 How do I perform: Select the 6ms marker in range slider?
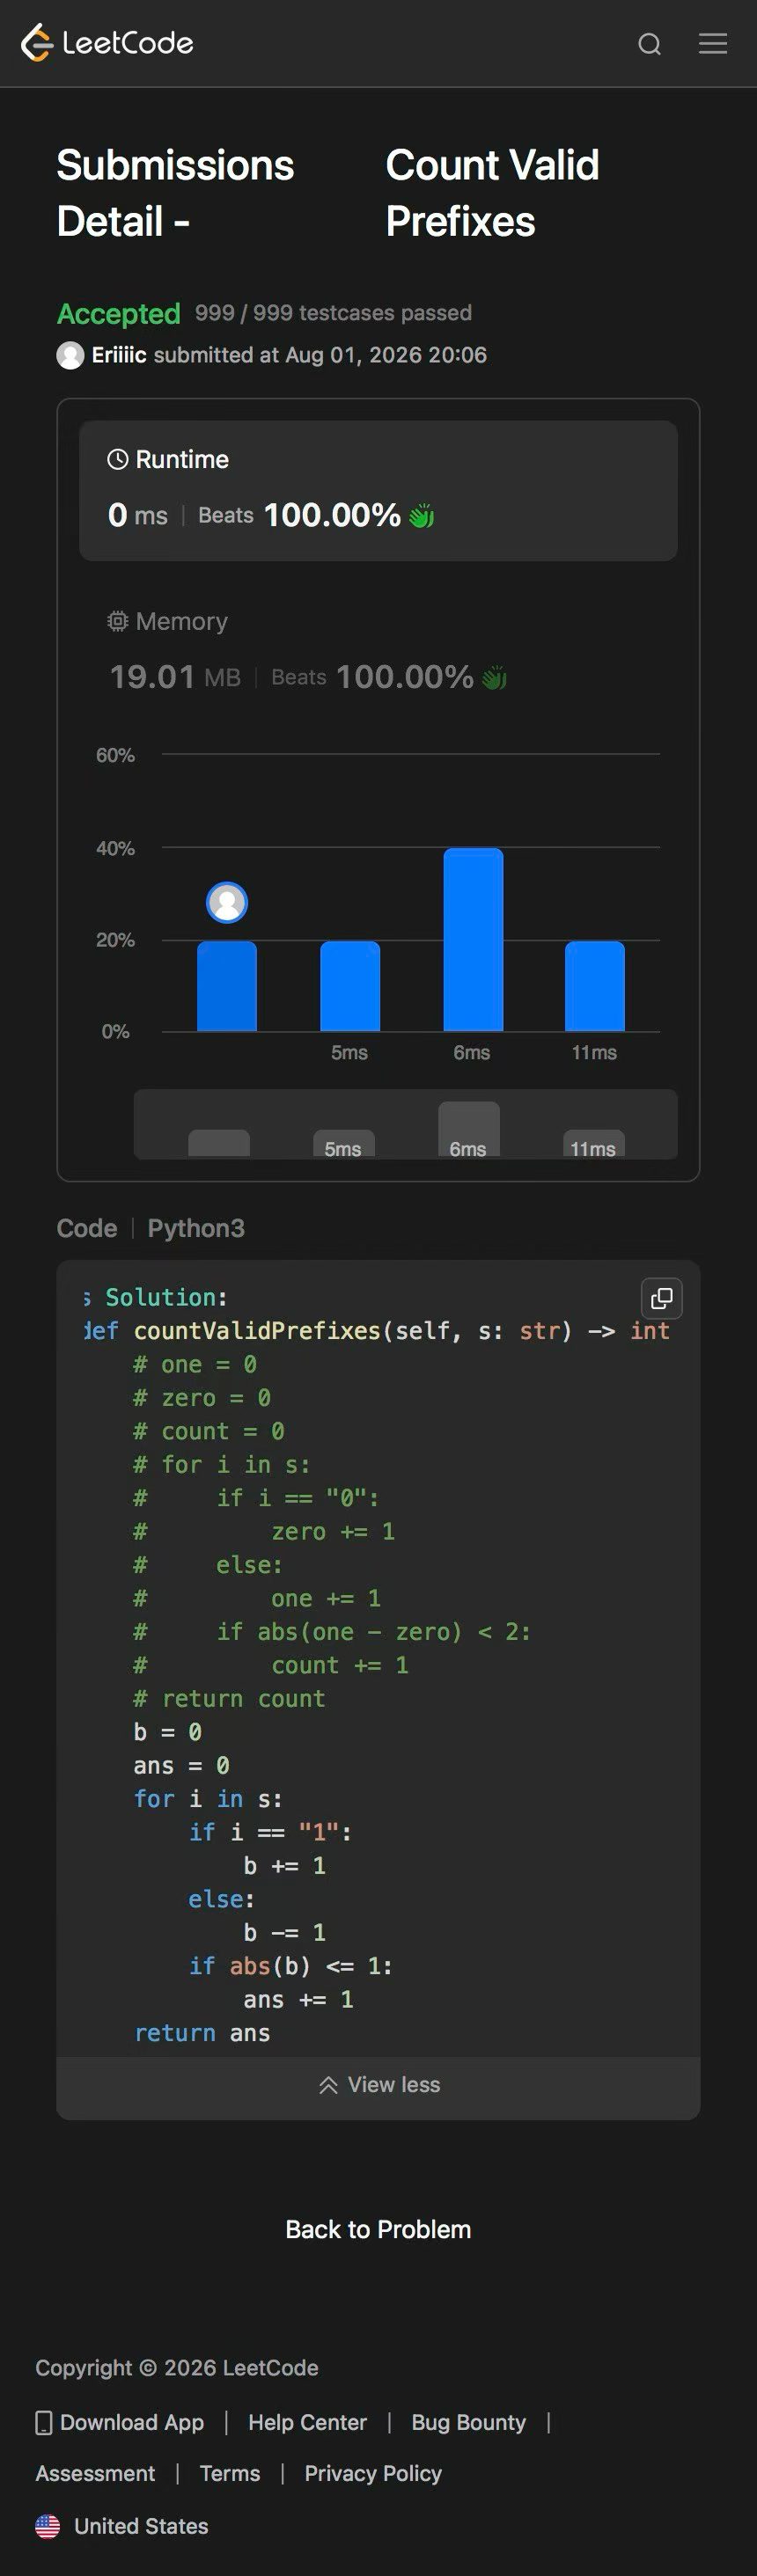tap(468, 1130)
